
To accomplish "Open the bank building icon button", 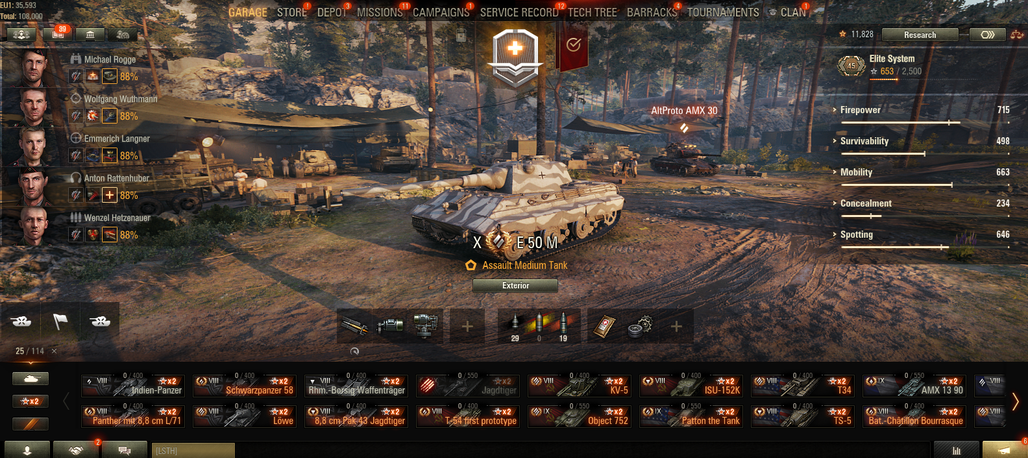I will point(90,35).
